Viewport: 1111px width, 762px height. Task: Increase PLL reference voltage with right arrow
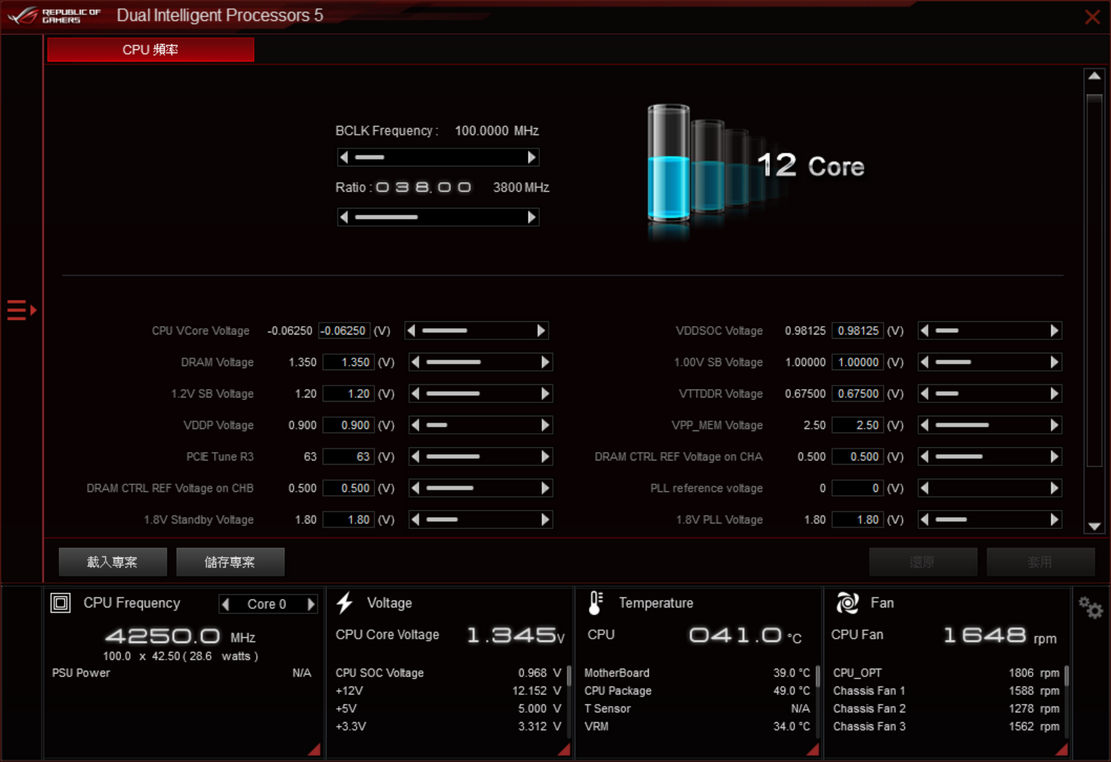point(1054,488)
